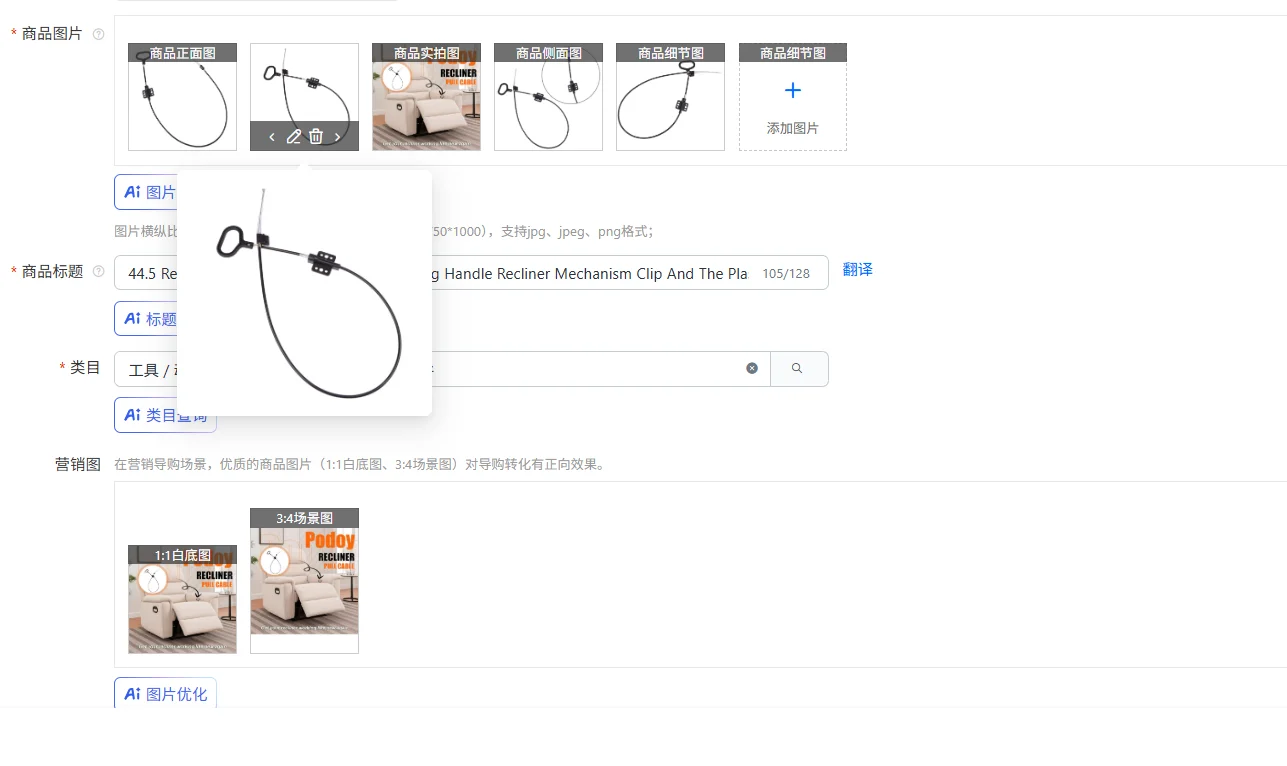Click the pencil edit icon on hovered image
1287x766 pixels.
(x=293, y=136)
